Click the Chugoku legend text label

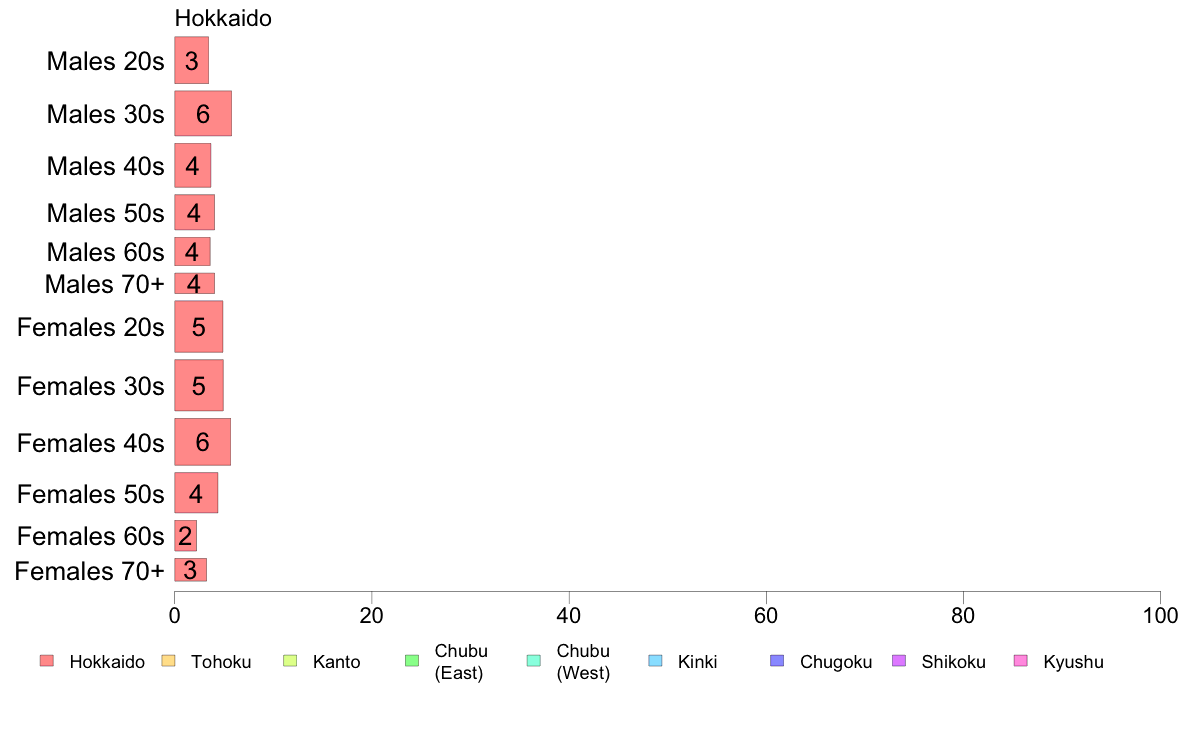click(x=836, y=662)
